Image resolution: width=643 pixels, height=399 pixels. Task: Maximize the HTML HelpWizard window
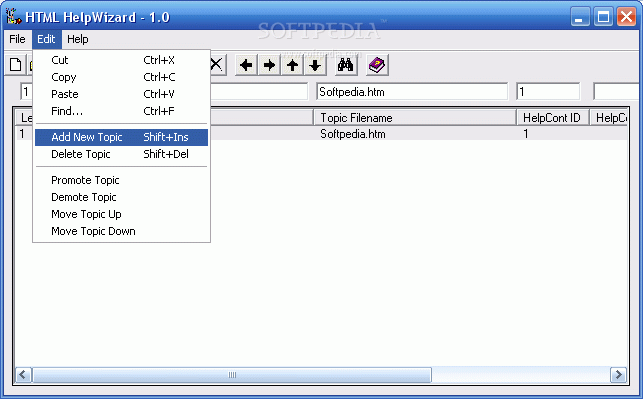pyautogui.click(x=603, y=17)
